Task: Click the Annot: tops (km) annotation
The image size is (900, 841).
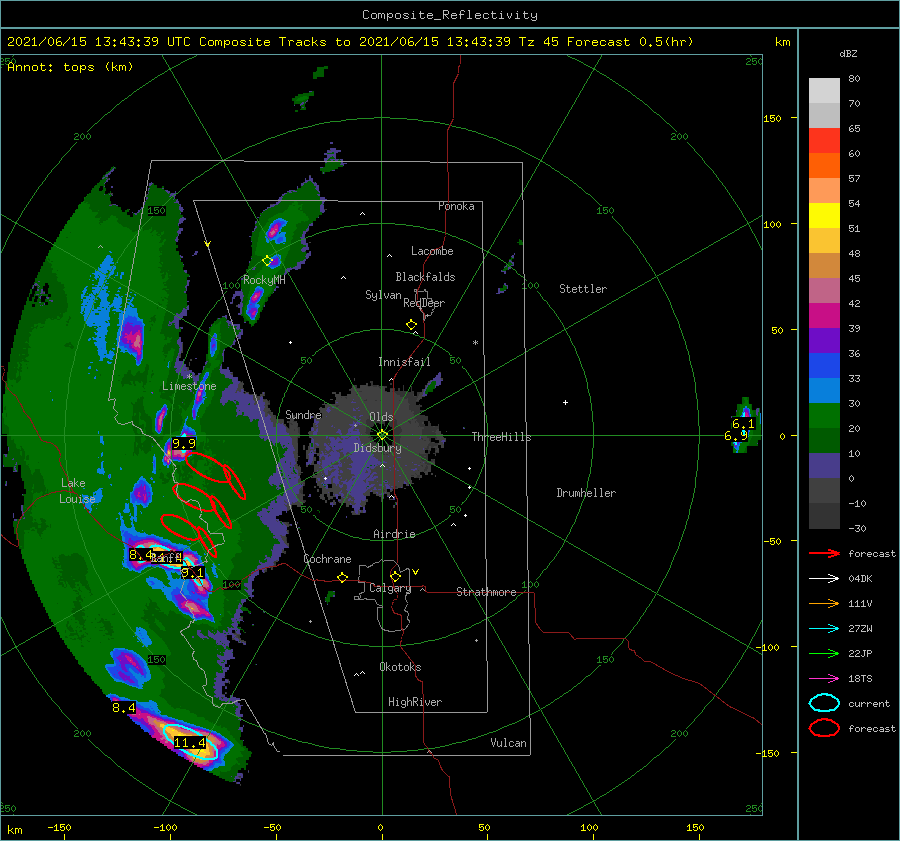Action: (x=71, y=67)
